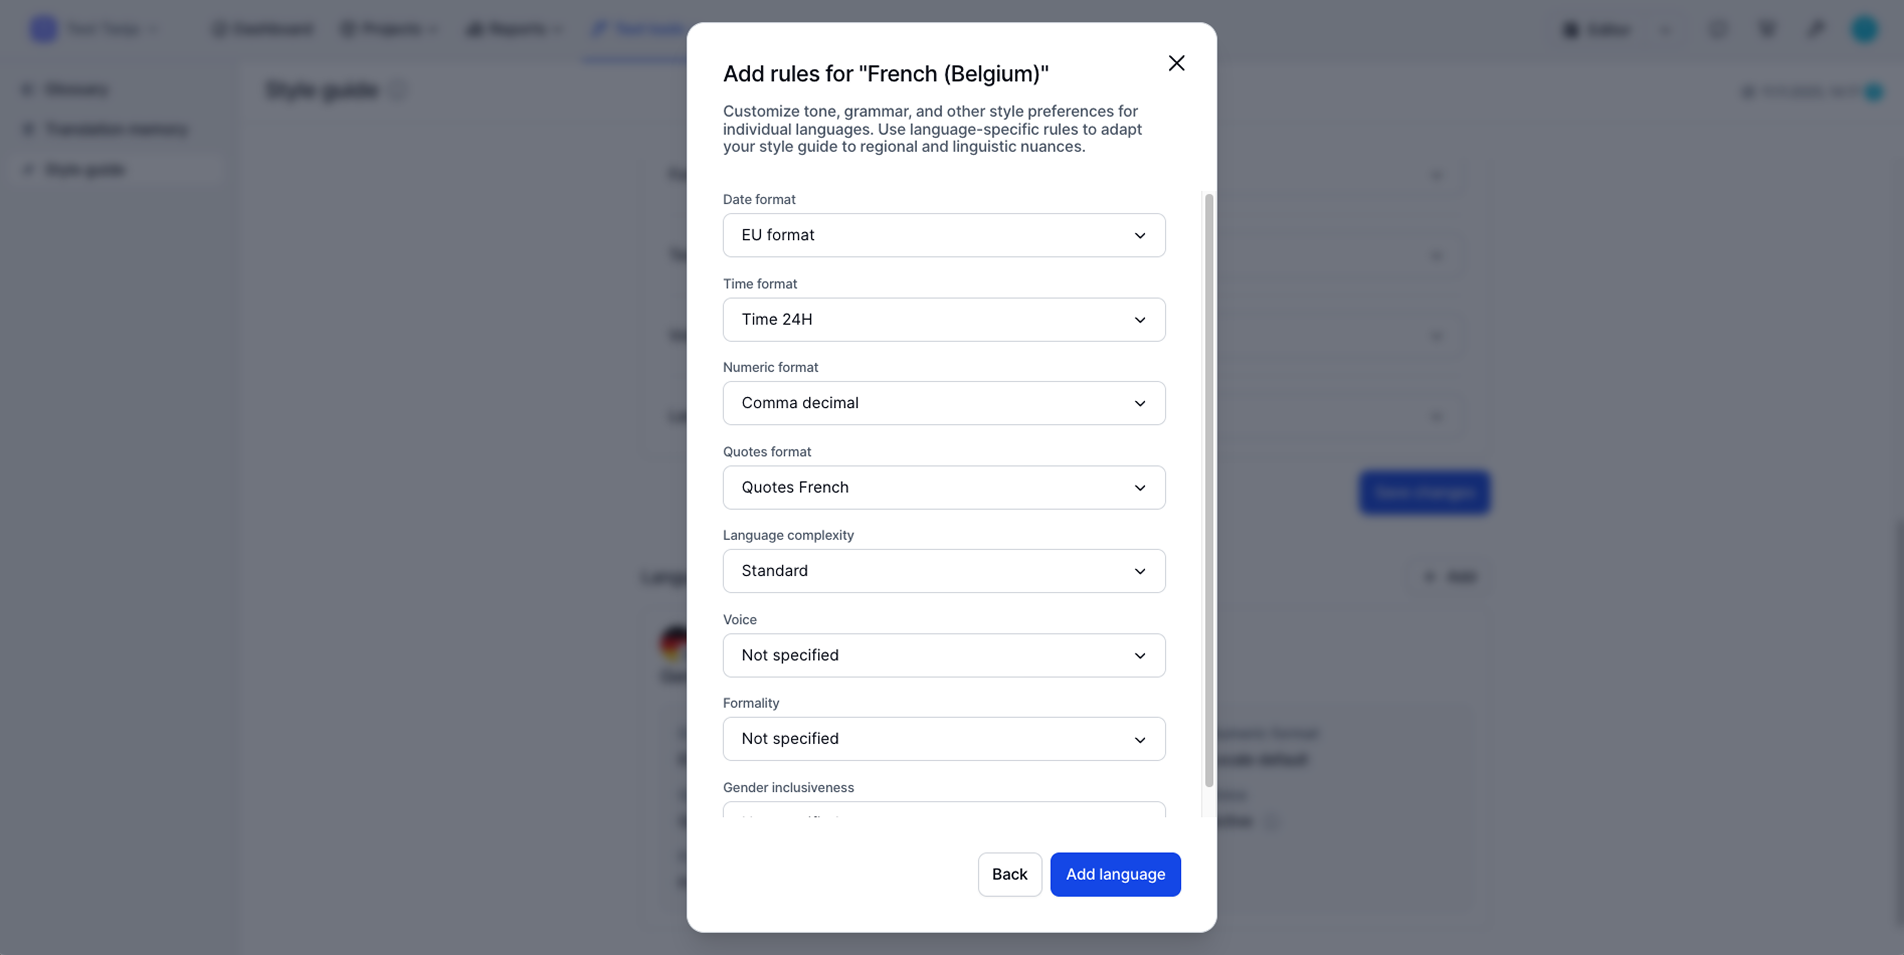Image resolution: width=1904 pixels, height=955 pixels.
Task: Click the user avatar icon
Action: click(x=1864, y=29)
